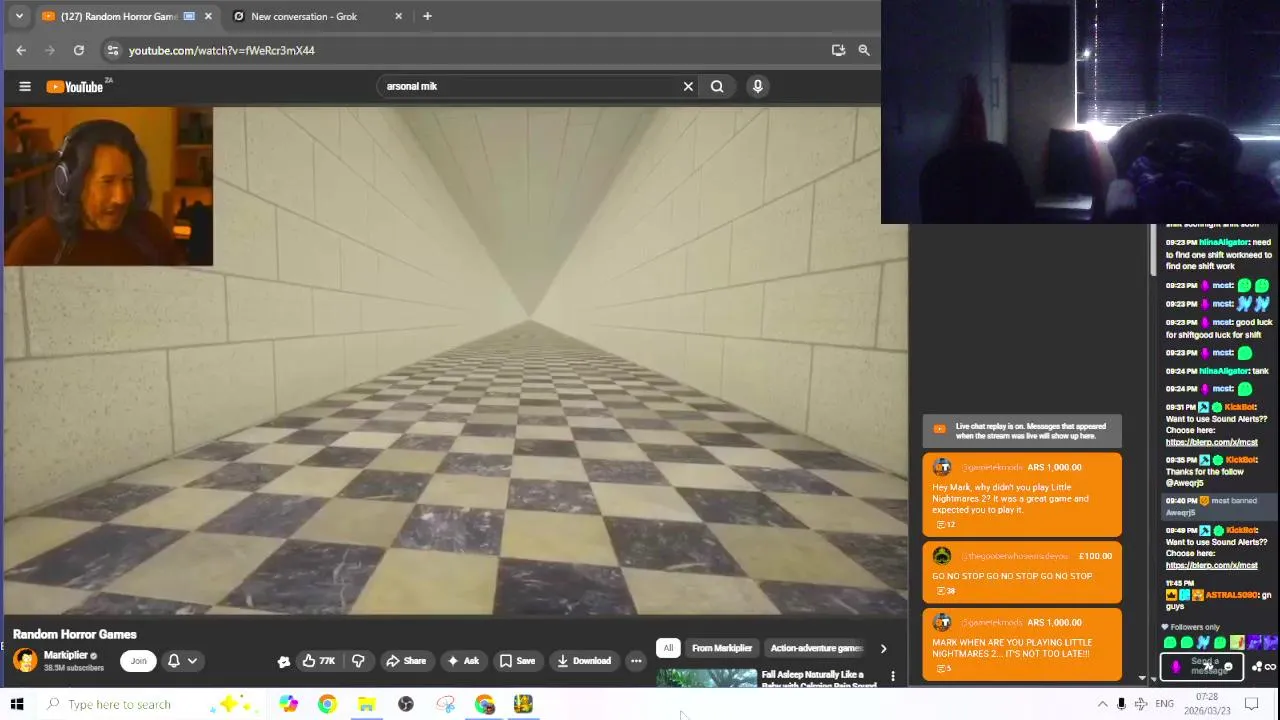Select the youtube.com URL address field

click(x=470, y=50)
